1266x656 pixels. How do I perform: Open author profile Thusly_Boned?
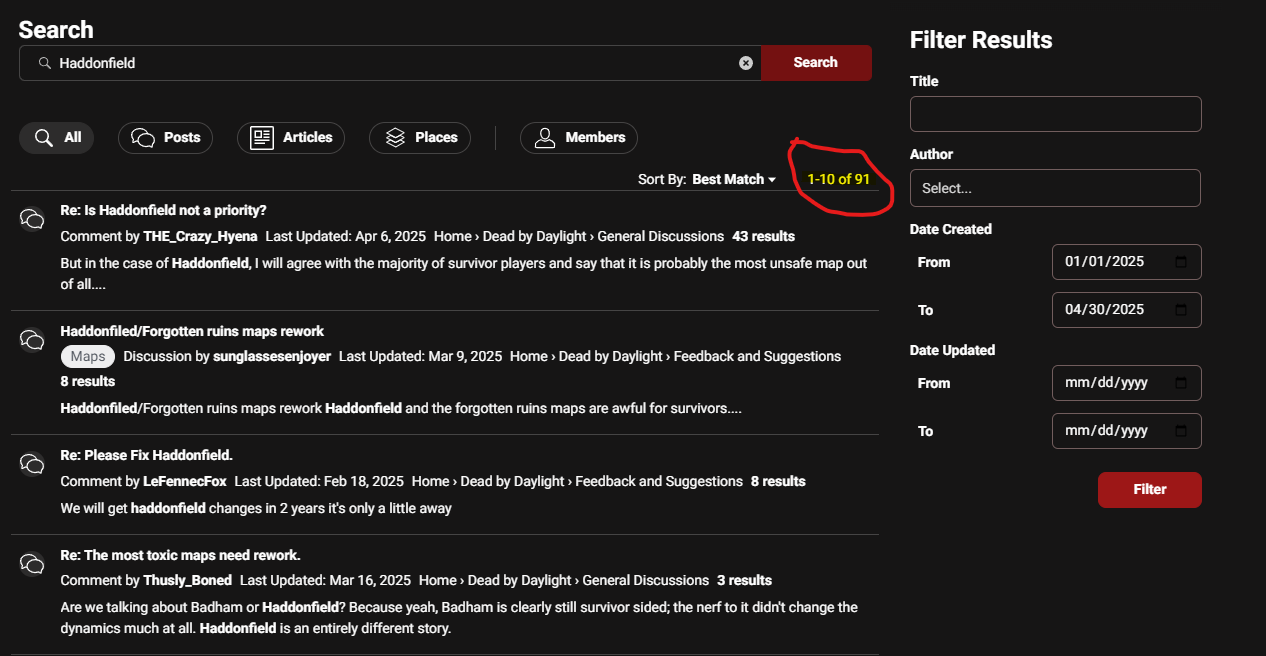click(188, 580)
